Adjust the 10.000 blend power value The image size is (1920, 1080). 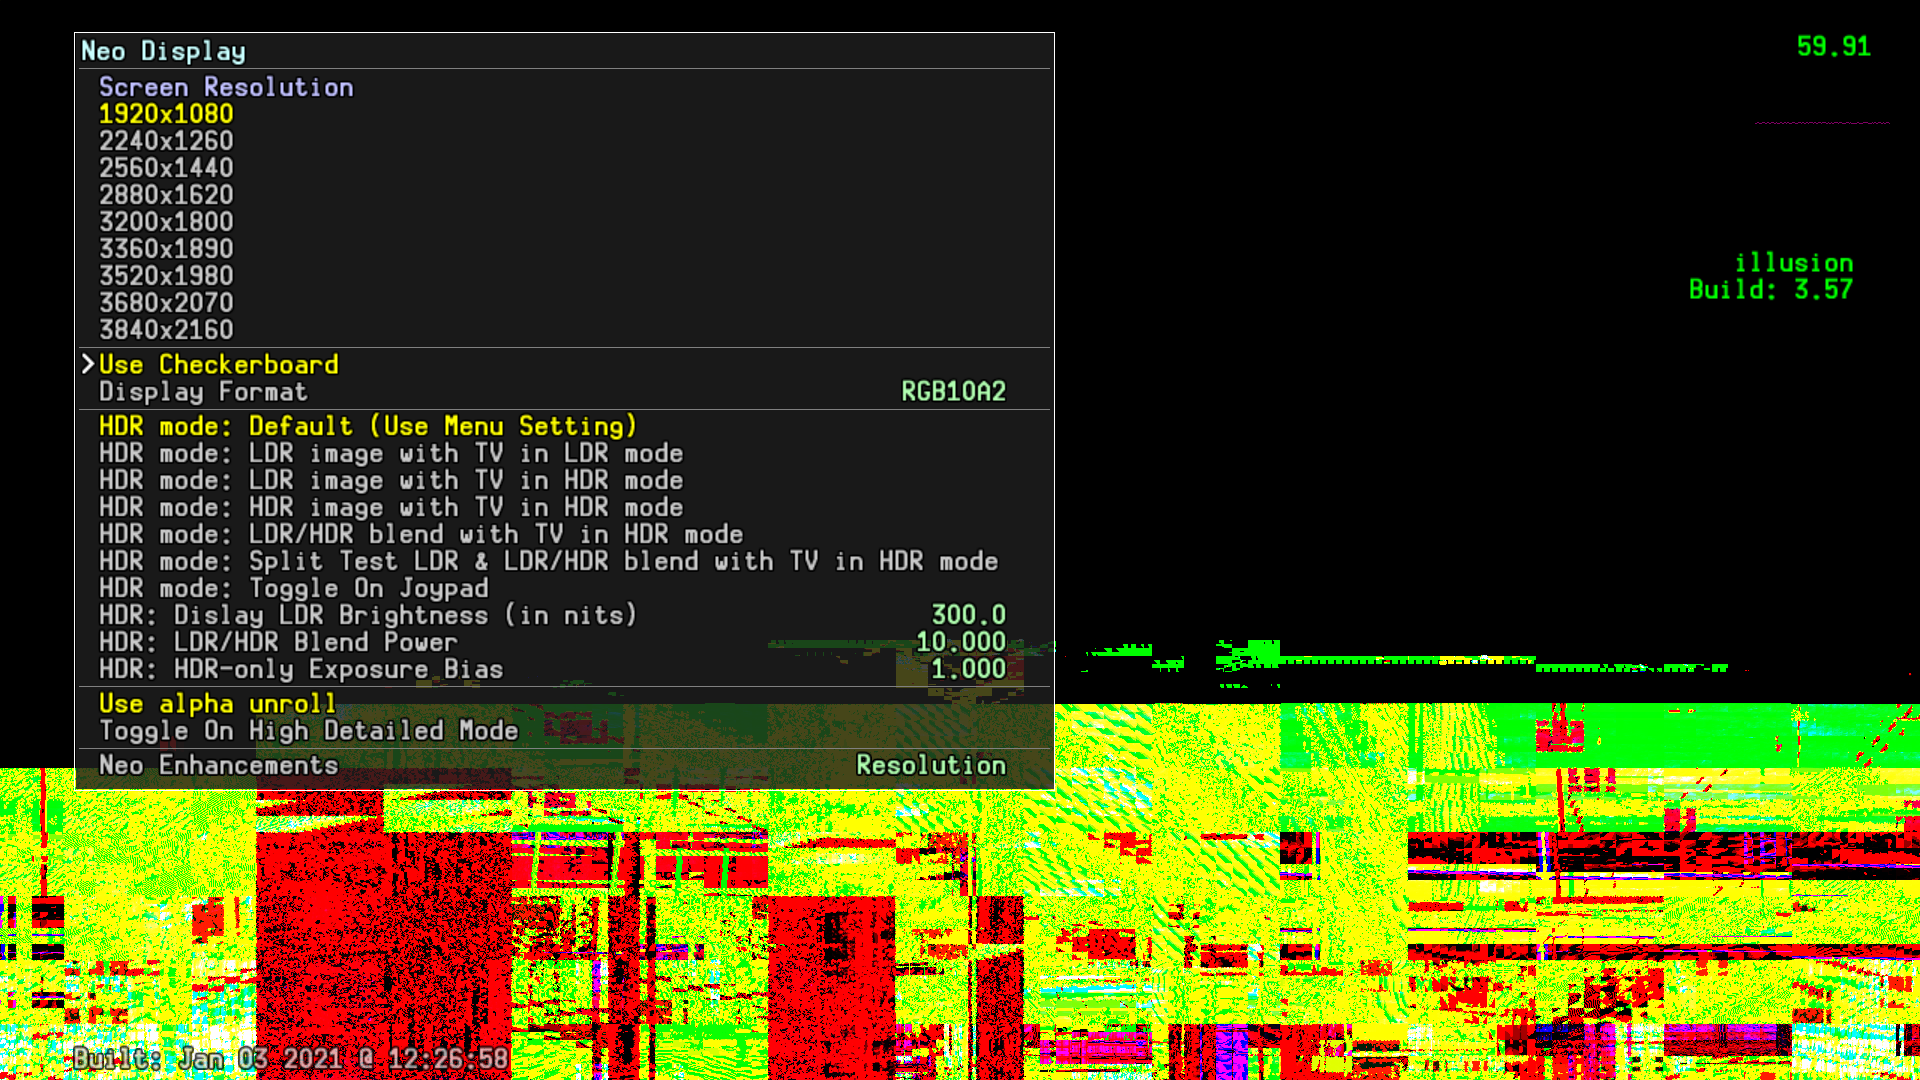[x=961, y=642]
